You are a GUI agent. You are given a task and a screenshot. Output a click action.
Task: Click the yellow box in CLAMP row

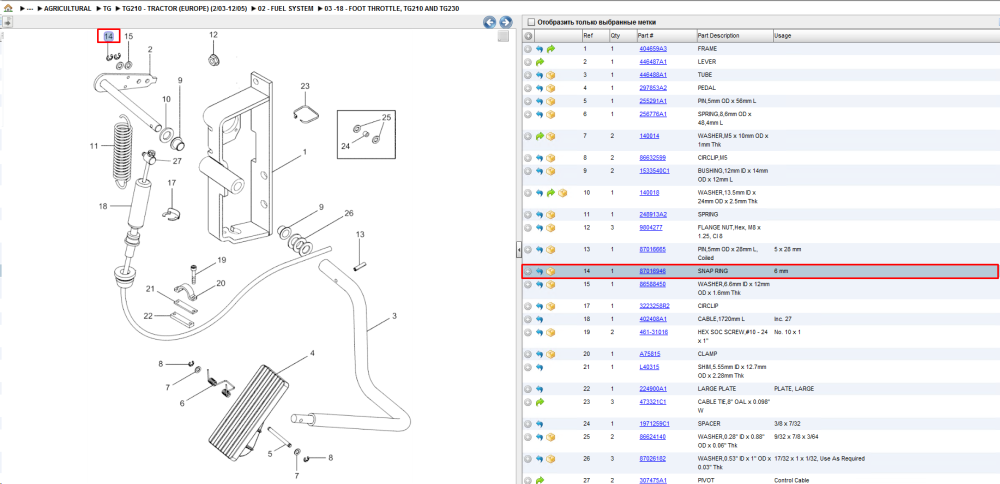point(551,354)
